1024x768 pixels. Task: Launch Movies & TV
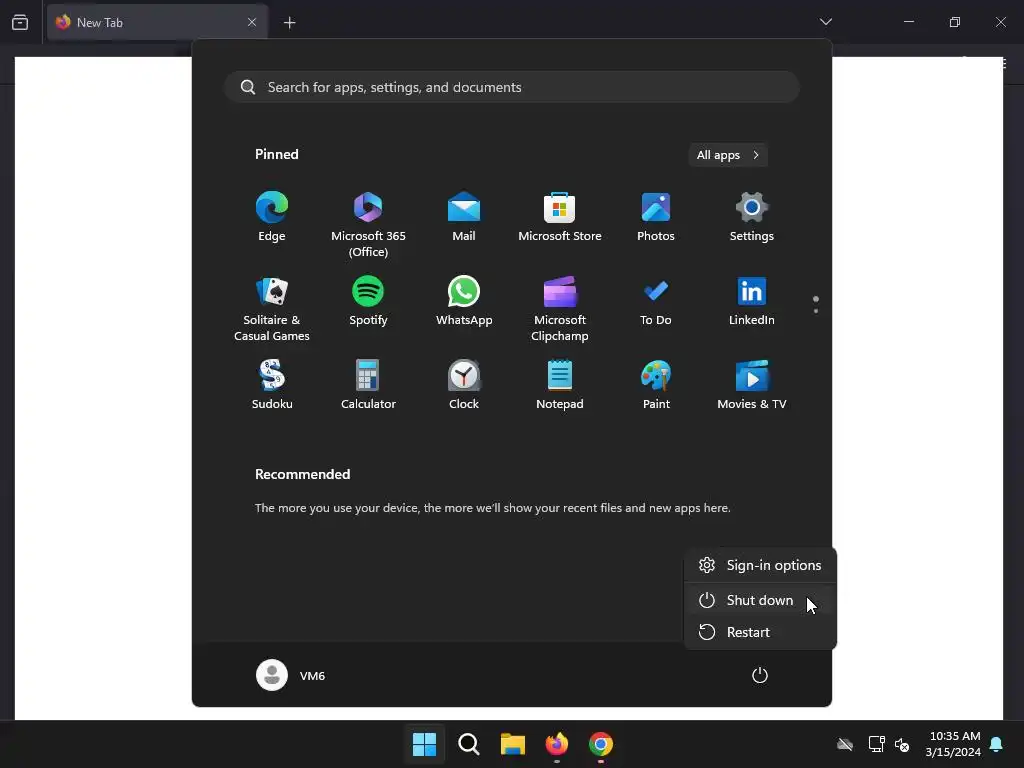[752, 385]
